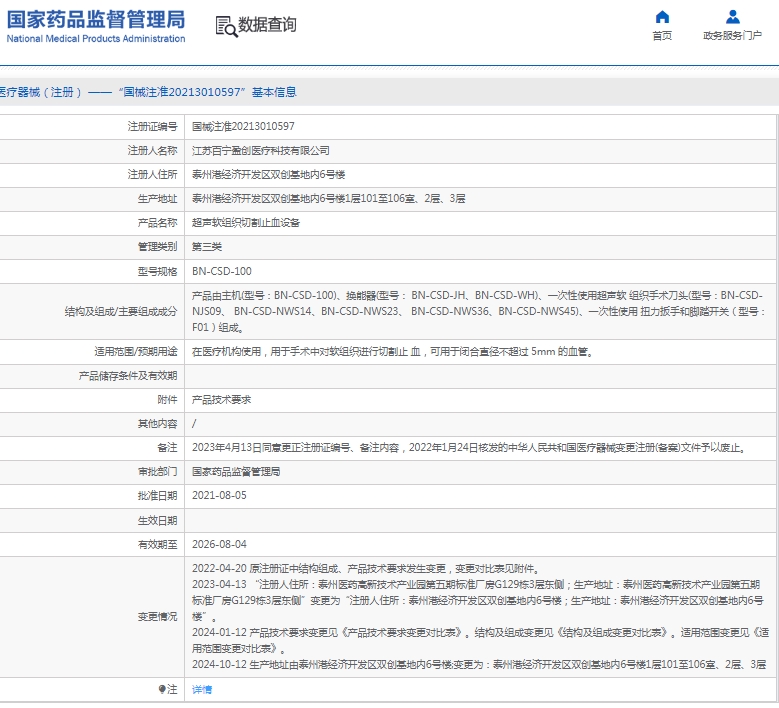
Task: Click the 2023-04-13 change record line
Action: (x=478, y=601)
